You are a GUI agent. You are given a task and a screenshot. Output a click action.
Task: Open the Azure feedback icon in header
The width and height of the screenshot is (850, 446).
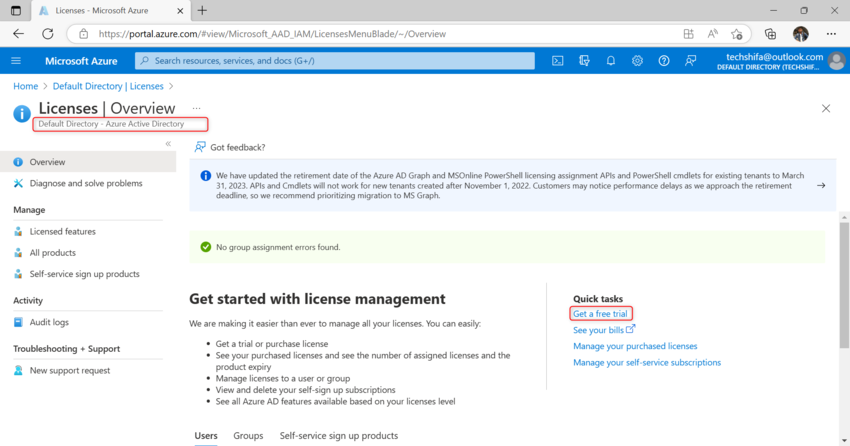(690, 61)
